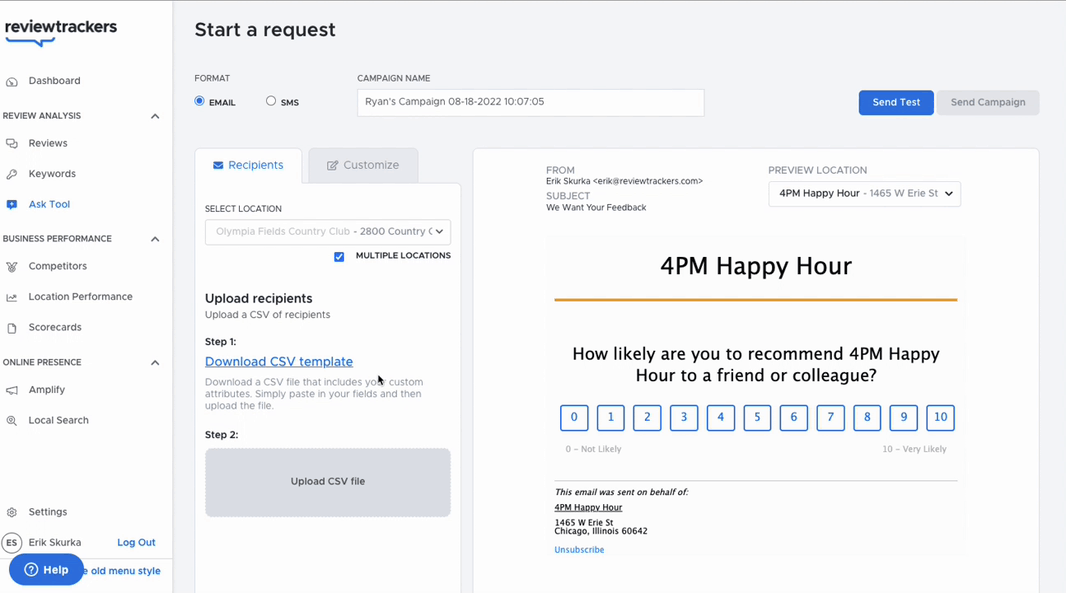Select the Email format radio button
Screen dimensions: 1066x593
coord(199,101)
